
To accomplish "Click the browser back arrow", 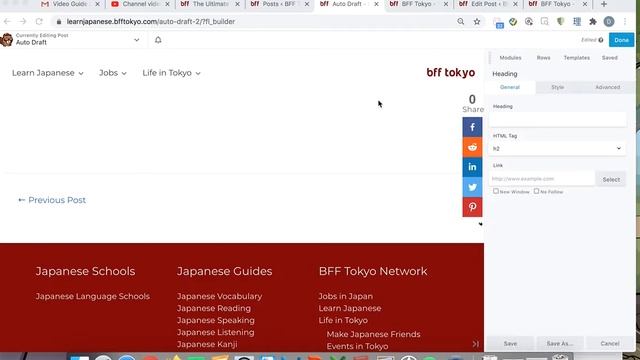I will [x=7, y=21].
